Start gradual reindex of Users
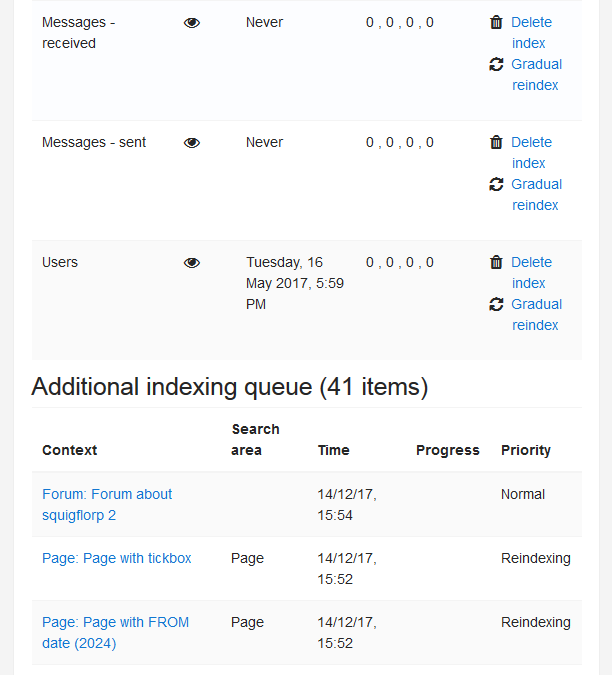The image size is (612, 675). point(537,315)
